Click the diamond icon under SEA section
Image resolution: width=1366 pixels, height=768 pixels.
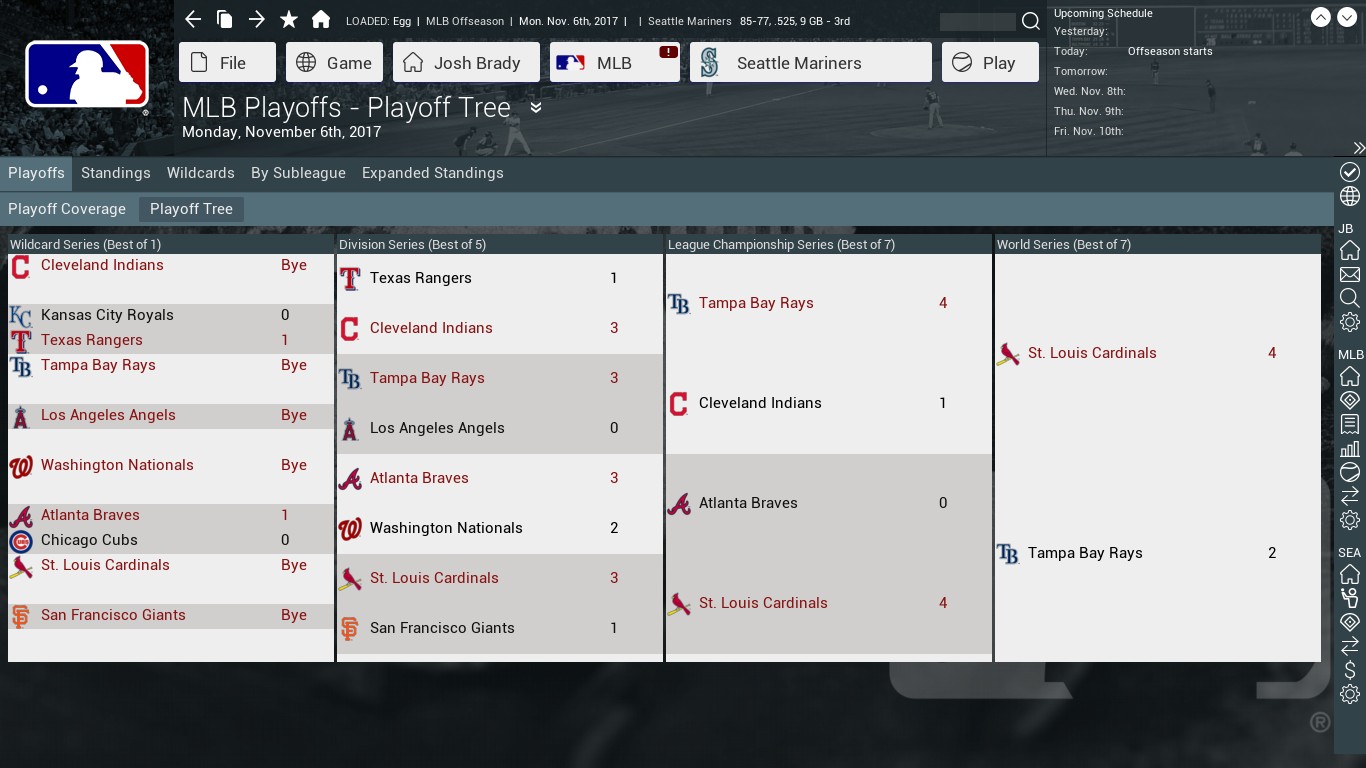(1350, 622)
